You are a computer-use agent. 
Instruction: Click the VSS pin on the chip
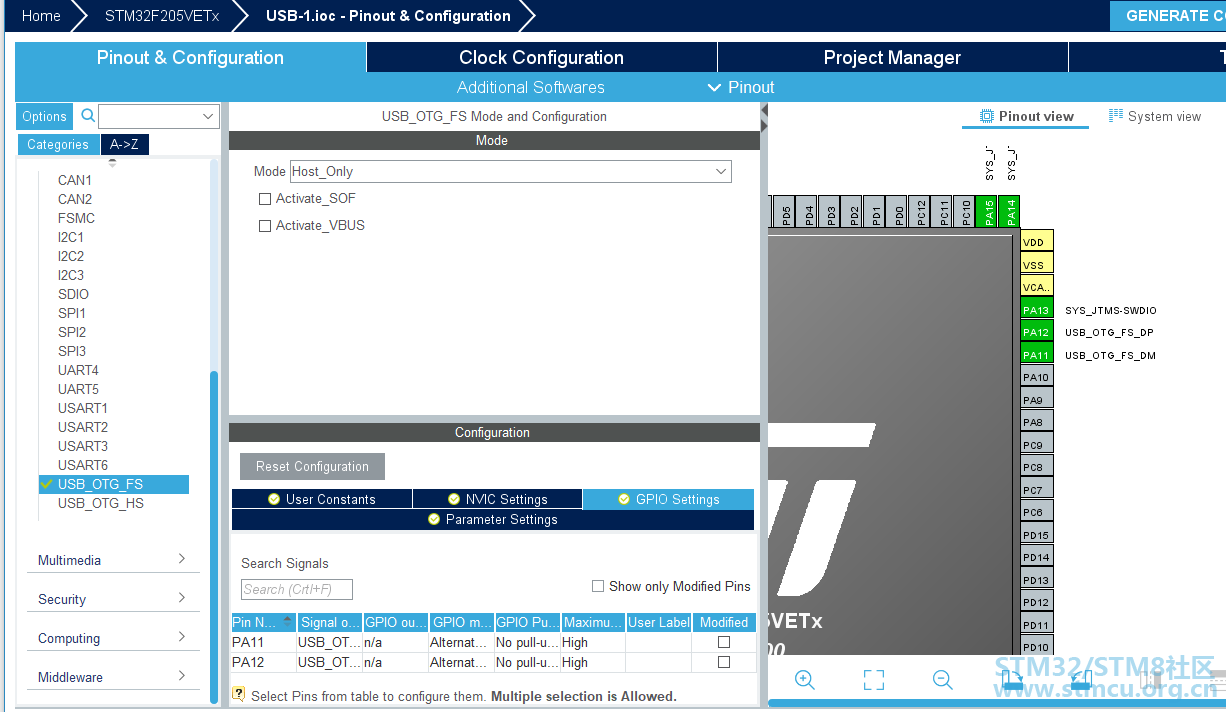click(1036, 265)
